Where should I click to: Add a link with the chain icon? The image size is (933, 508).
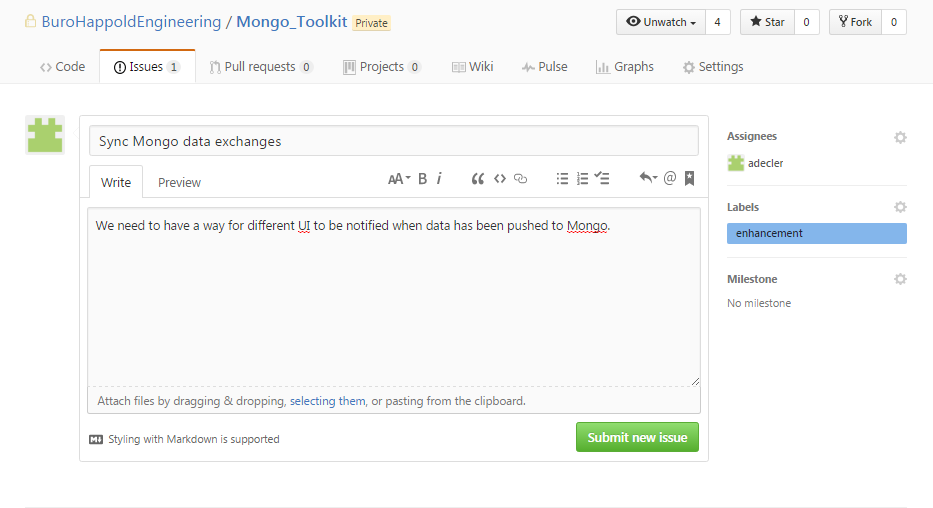click(x=521, y=178)
